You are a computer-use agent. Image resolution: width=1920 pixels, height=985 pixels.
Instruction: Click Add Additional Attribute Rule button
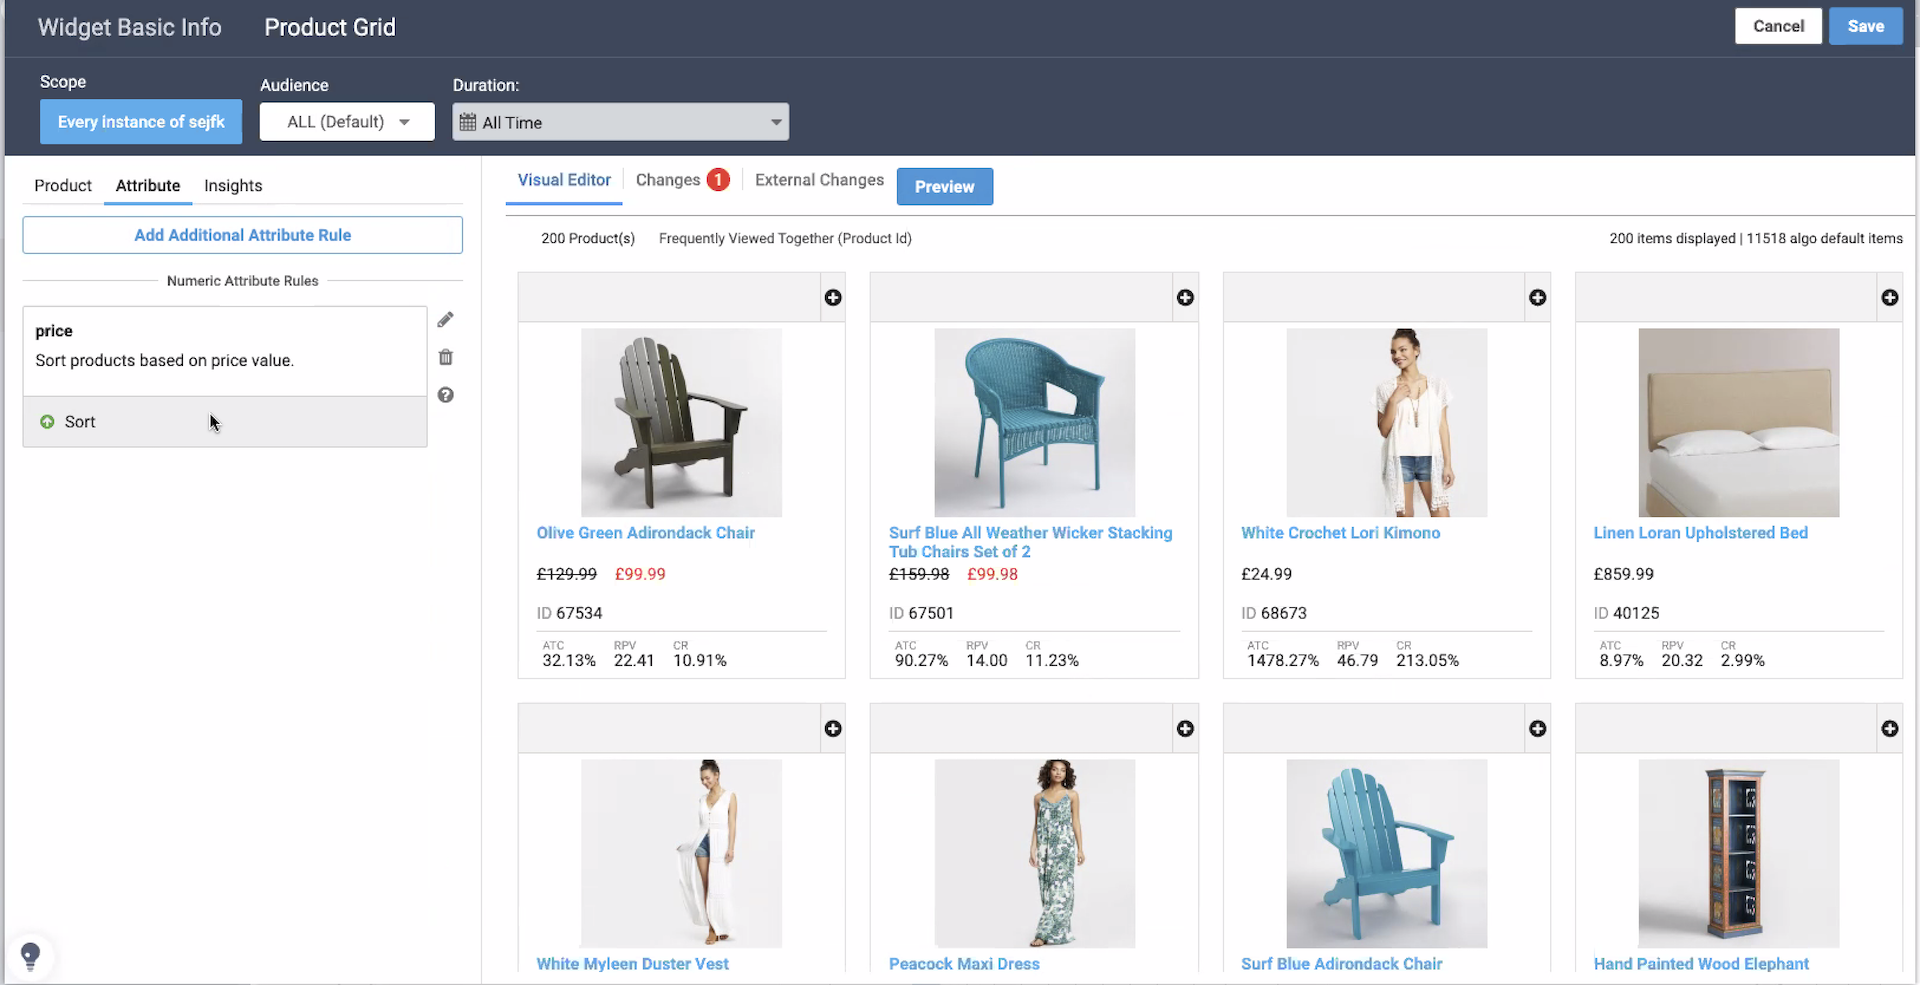pos(243,235)
